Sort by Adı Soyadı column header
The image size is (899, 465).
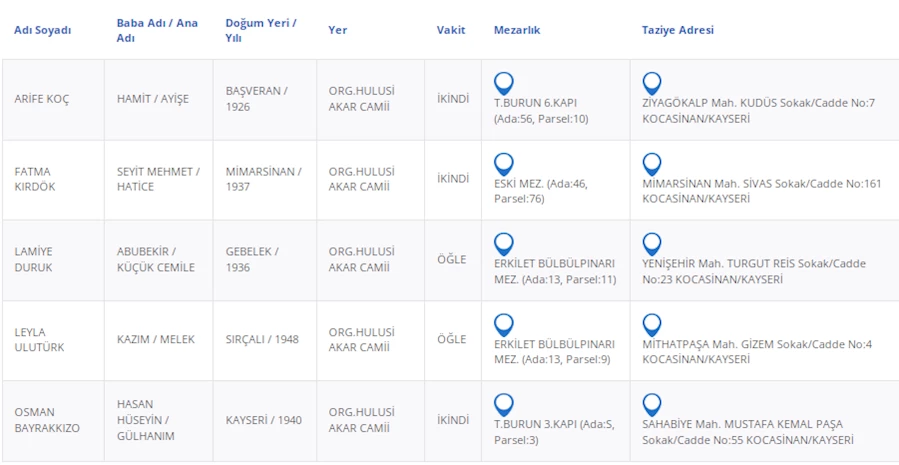(43, 30)
